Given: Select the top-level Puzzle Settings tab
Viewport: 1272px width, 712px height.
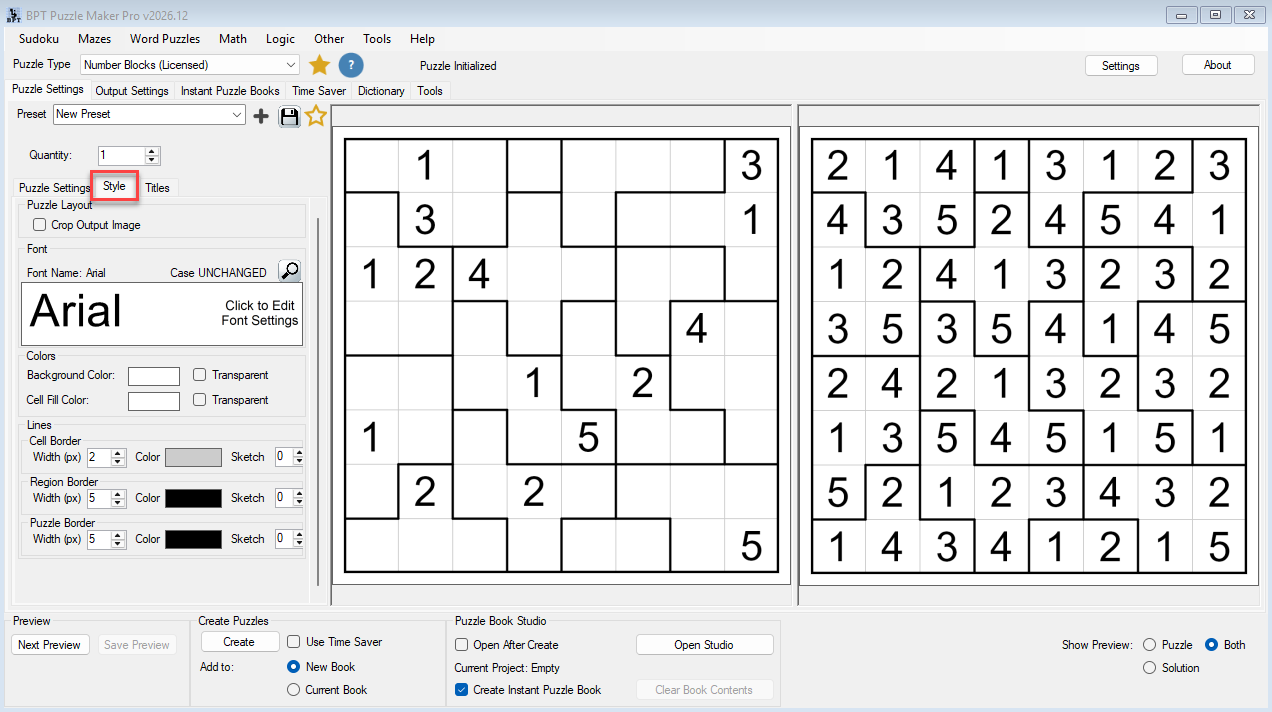Looking at the screenshot, I should (x=48, y=89).
